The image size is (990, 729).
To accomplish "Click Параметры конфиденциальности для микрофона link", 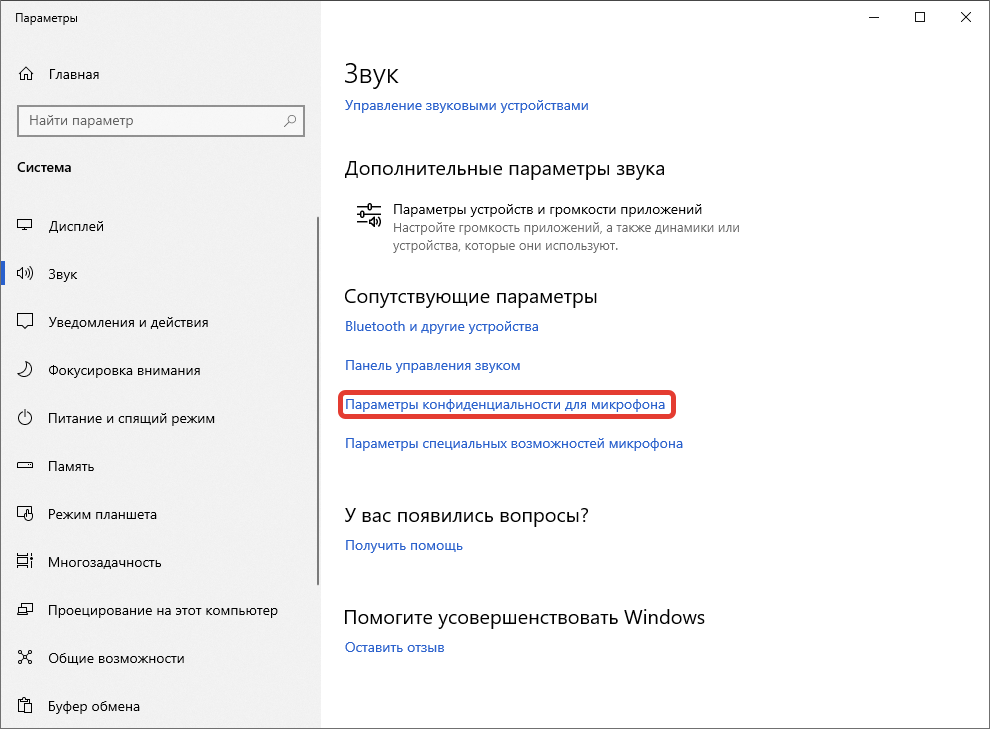I will (505, 405).
